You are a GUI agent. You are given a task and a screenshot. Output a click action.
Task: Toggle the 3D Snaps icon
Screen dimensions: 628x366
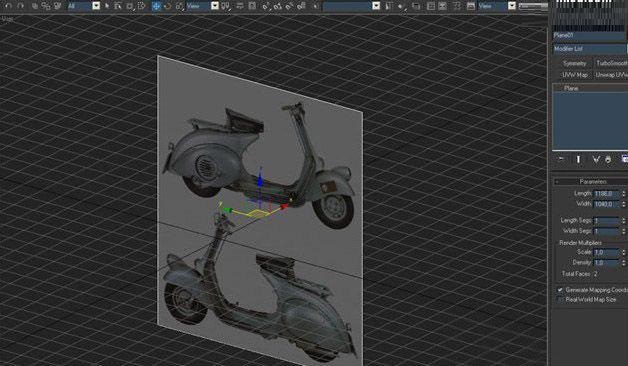coord(266,6)
